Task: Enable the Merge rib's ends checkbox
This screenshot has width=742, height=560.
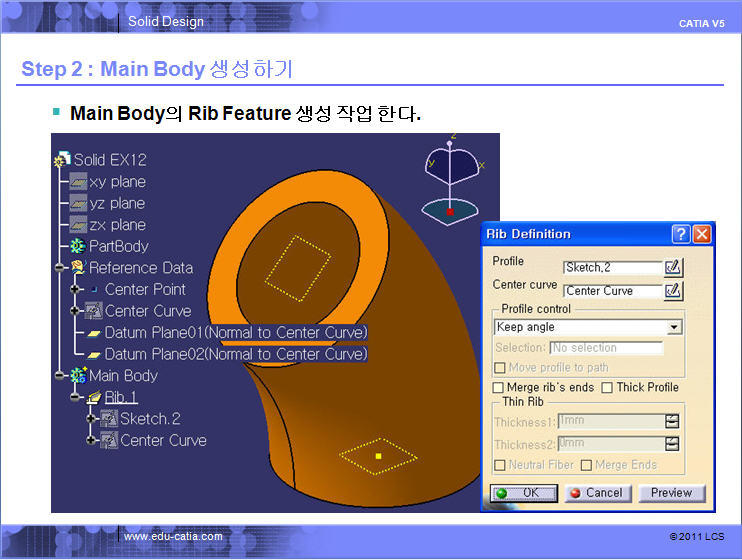Action: [499, 388]
